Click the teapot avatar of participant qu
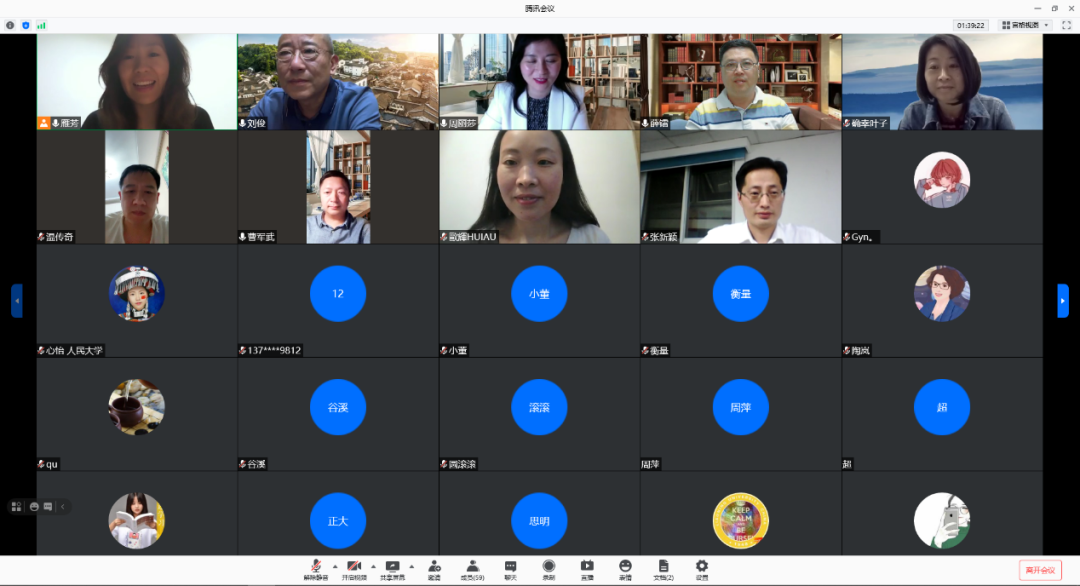 pos(136,408)
